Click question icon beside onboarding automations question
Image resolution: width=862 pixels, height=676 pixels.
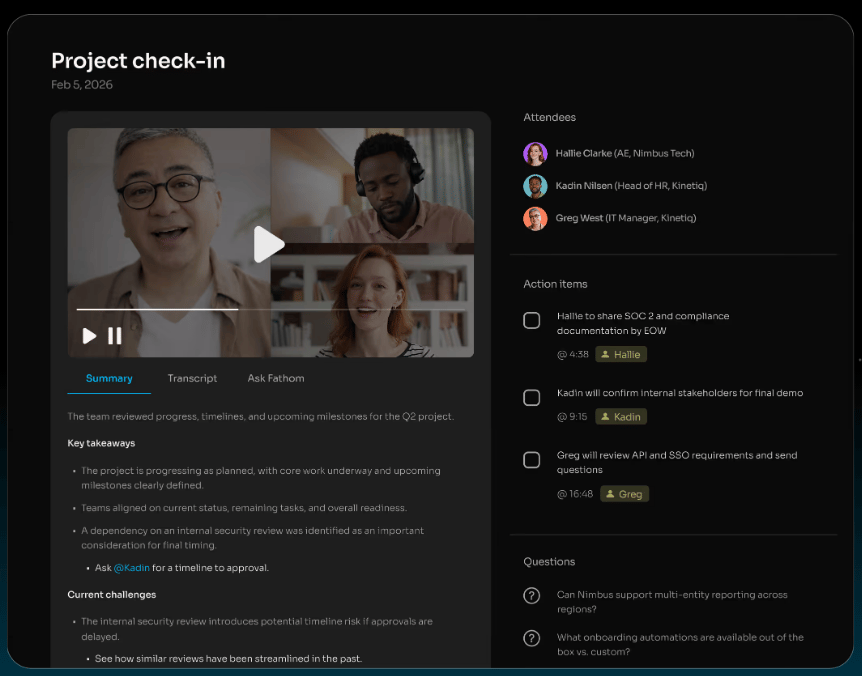click(532, 638)
